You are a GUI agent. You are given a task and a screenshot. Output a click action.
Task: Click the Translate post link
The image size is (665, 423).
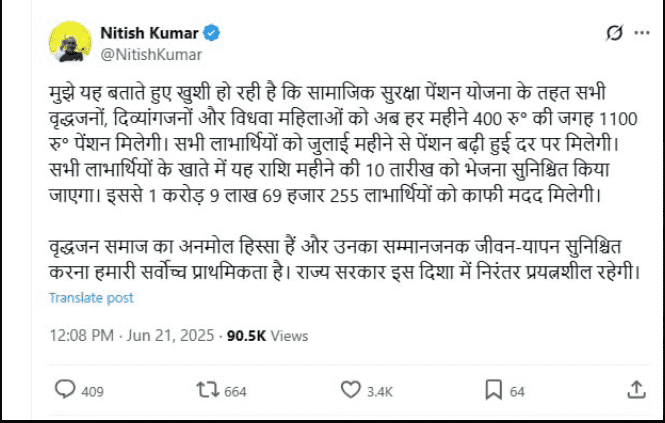pyautogui.click(x=91, y=298)
